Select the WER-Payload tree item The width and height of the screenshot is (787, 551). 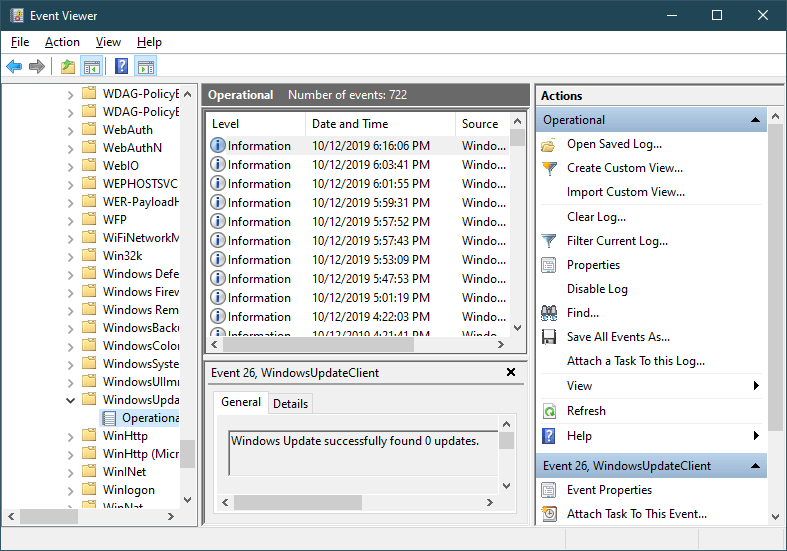141,202
